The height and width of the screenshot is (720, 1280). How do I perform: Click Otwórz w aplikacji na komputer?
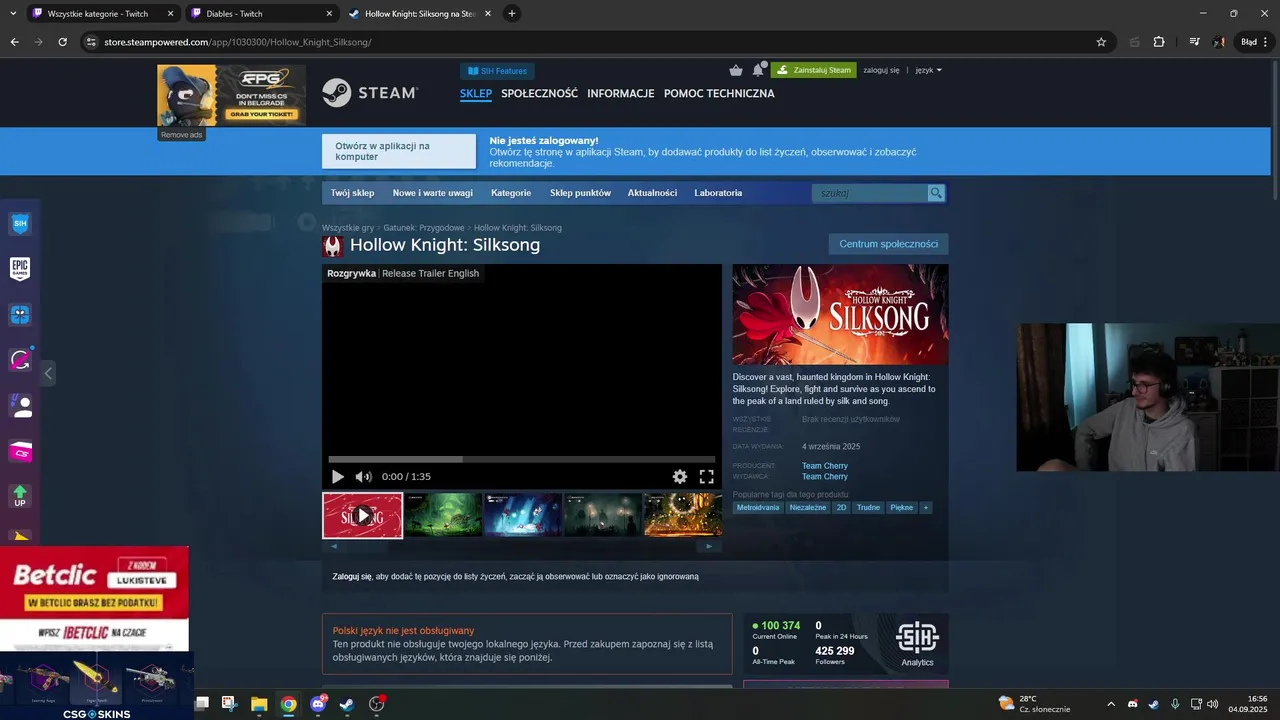coord(399,151)
